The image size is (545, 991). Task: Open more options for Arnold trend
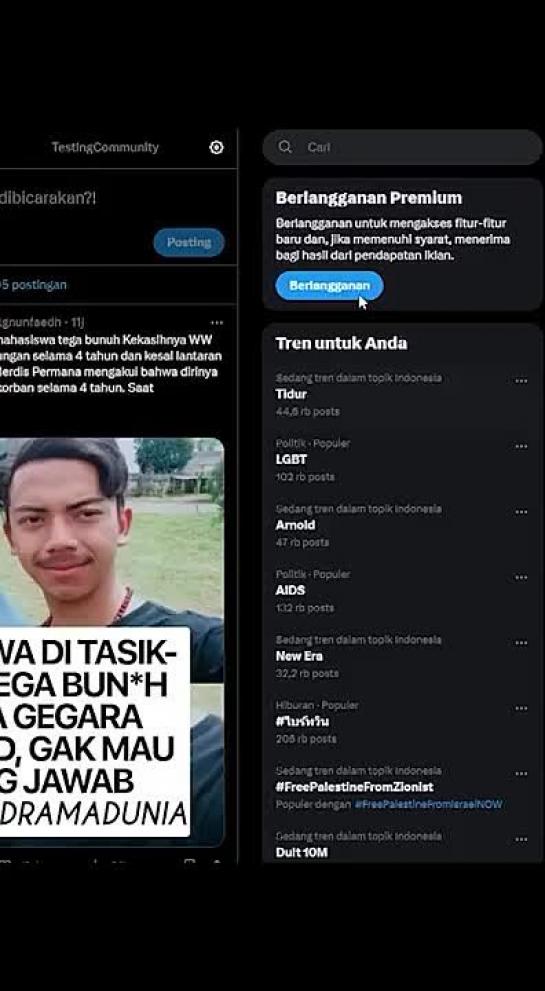[x=521, y=511]
